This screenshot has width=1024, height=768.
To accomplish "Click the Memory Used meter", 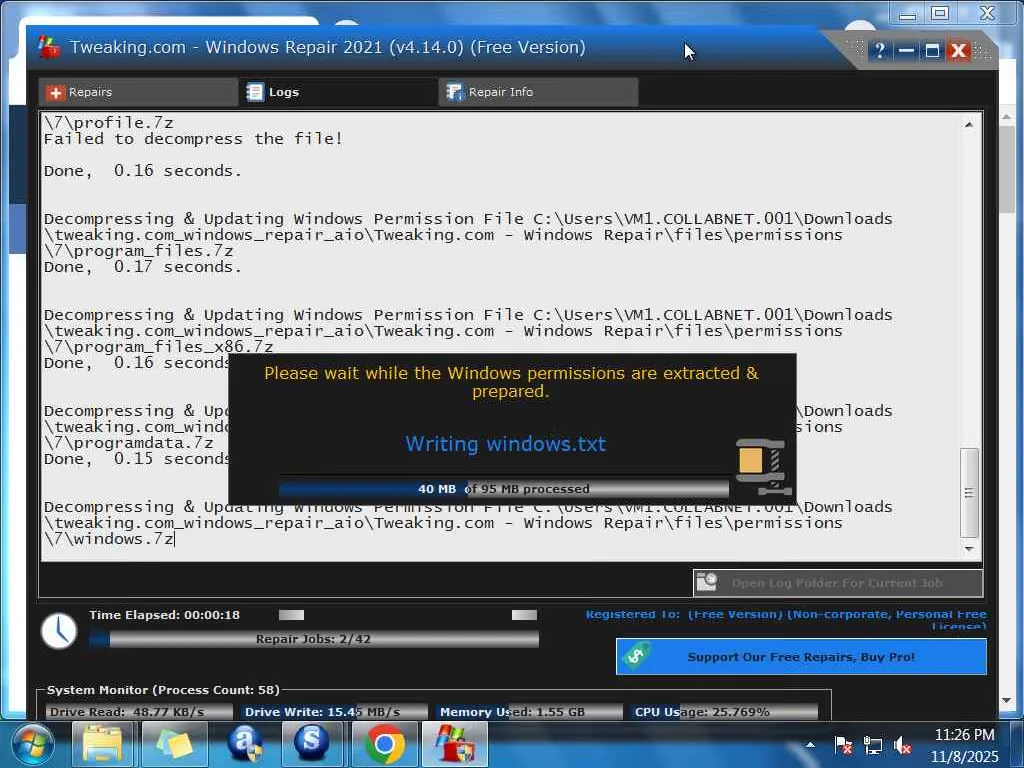I will (x=530, y=712).
